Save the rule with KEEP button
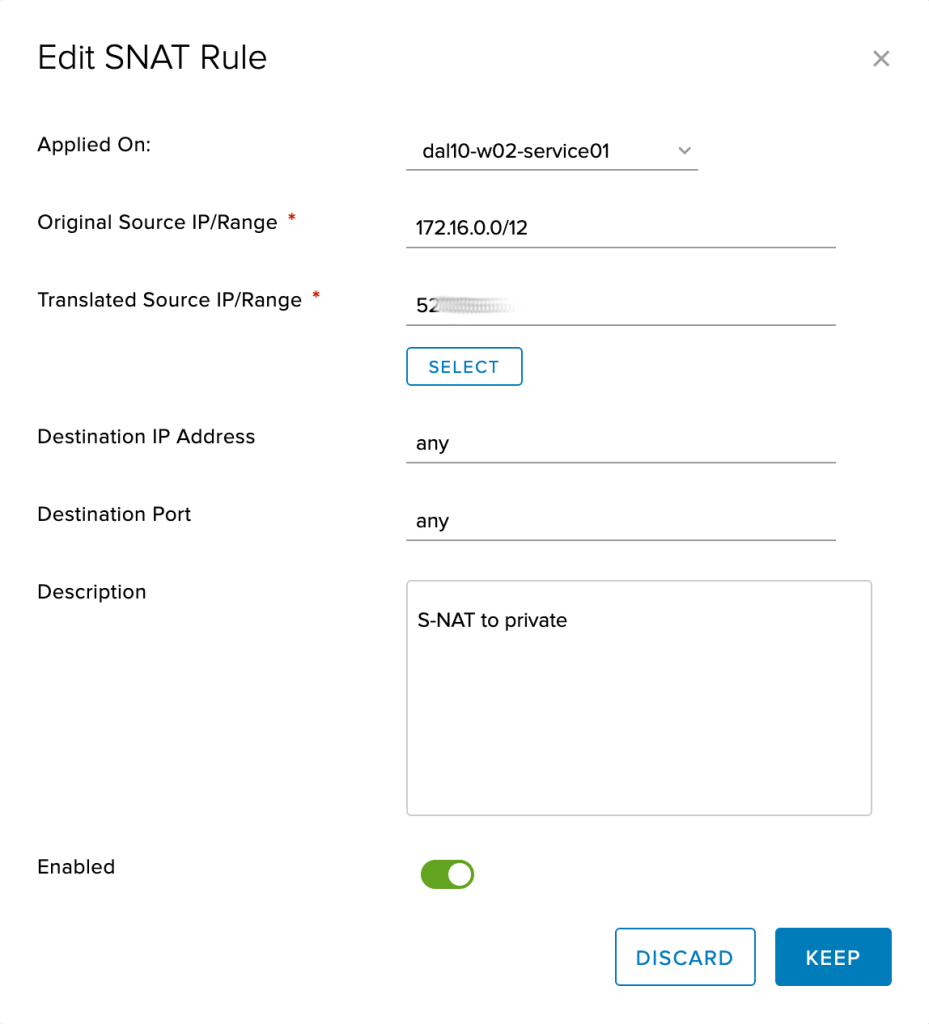 click(x=832, y=957)
